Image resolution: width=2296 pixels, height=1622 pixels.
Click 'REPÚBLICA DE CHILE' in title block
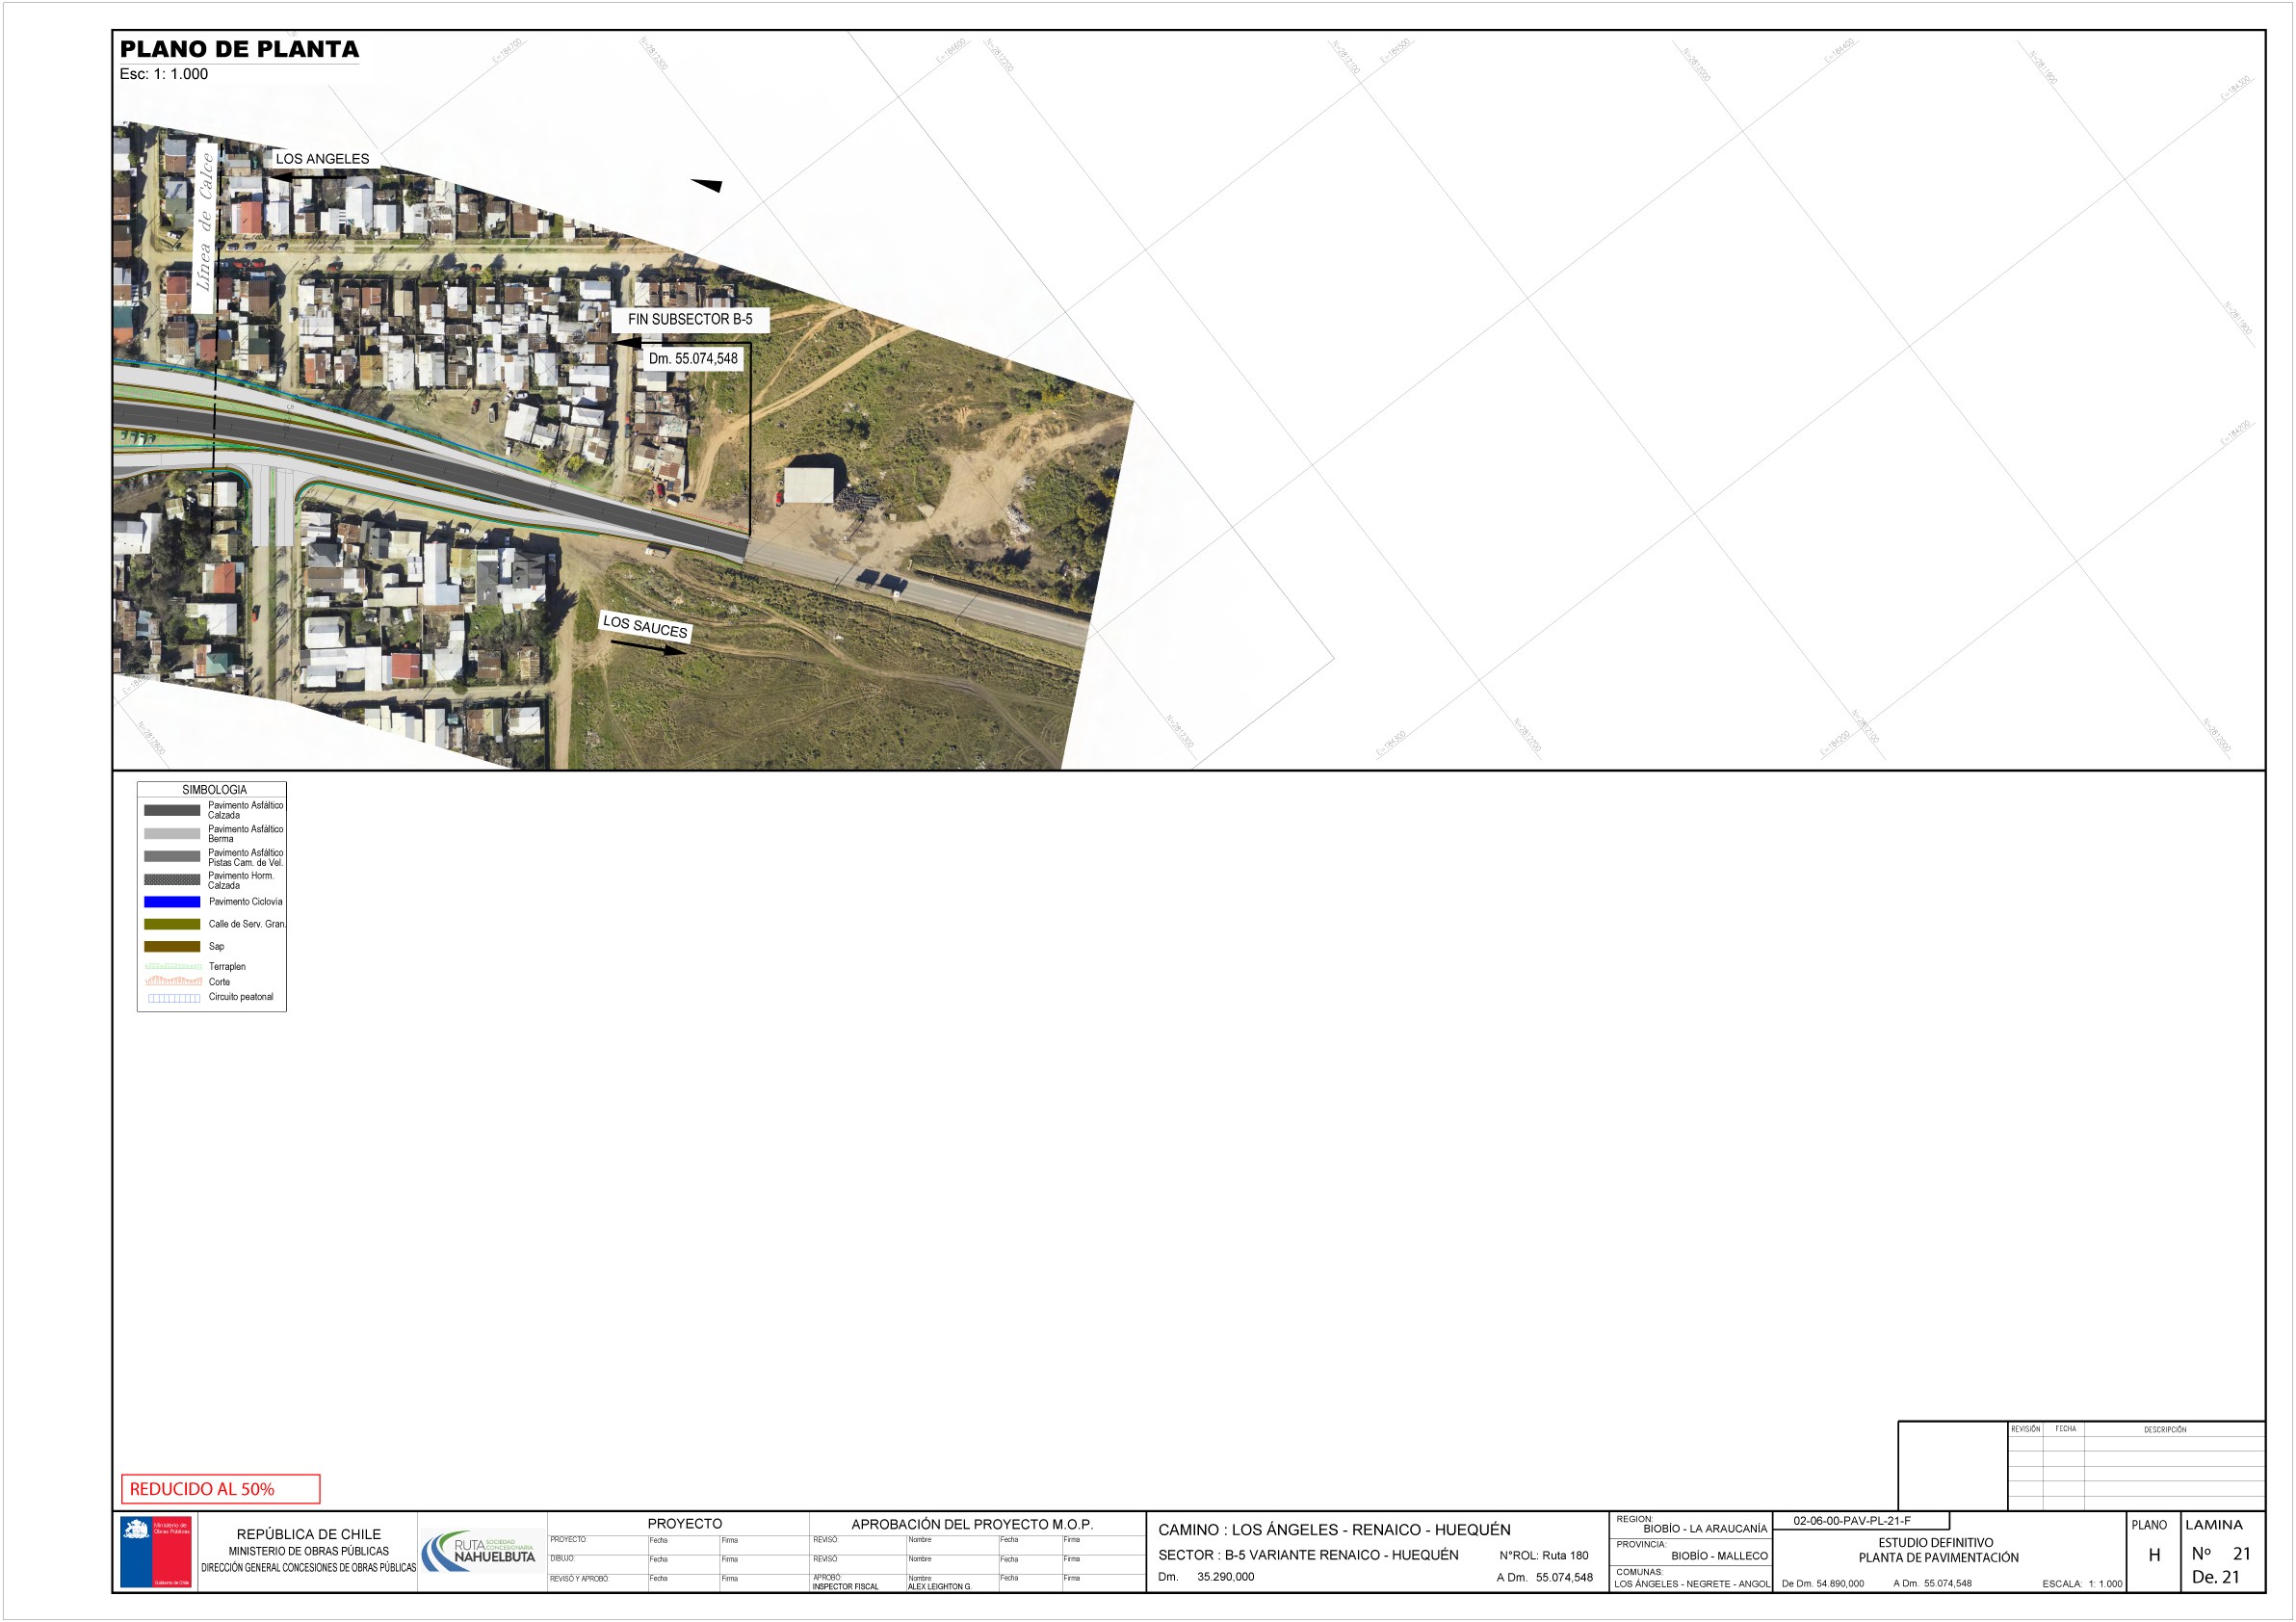tap(308, 1533)
